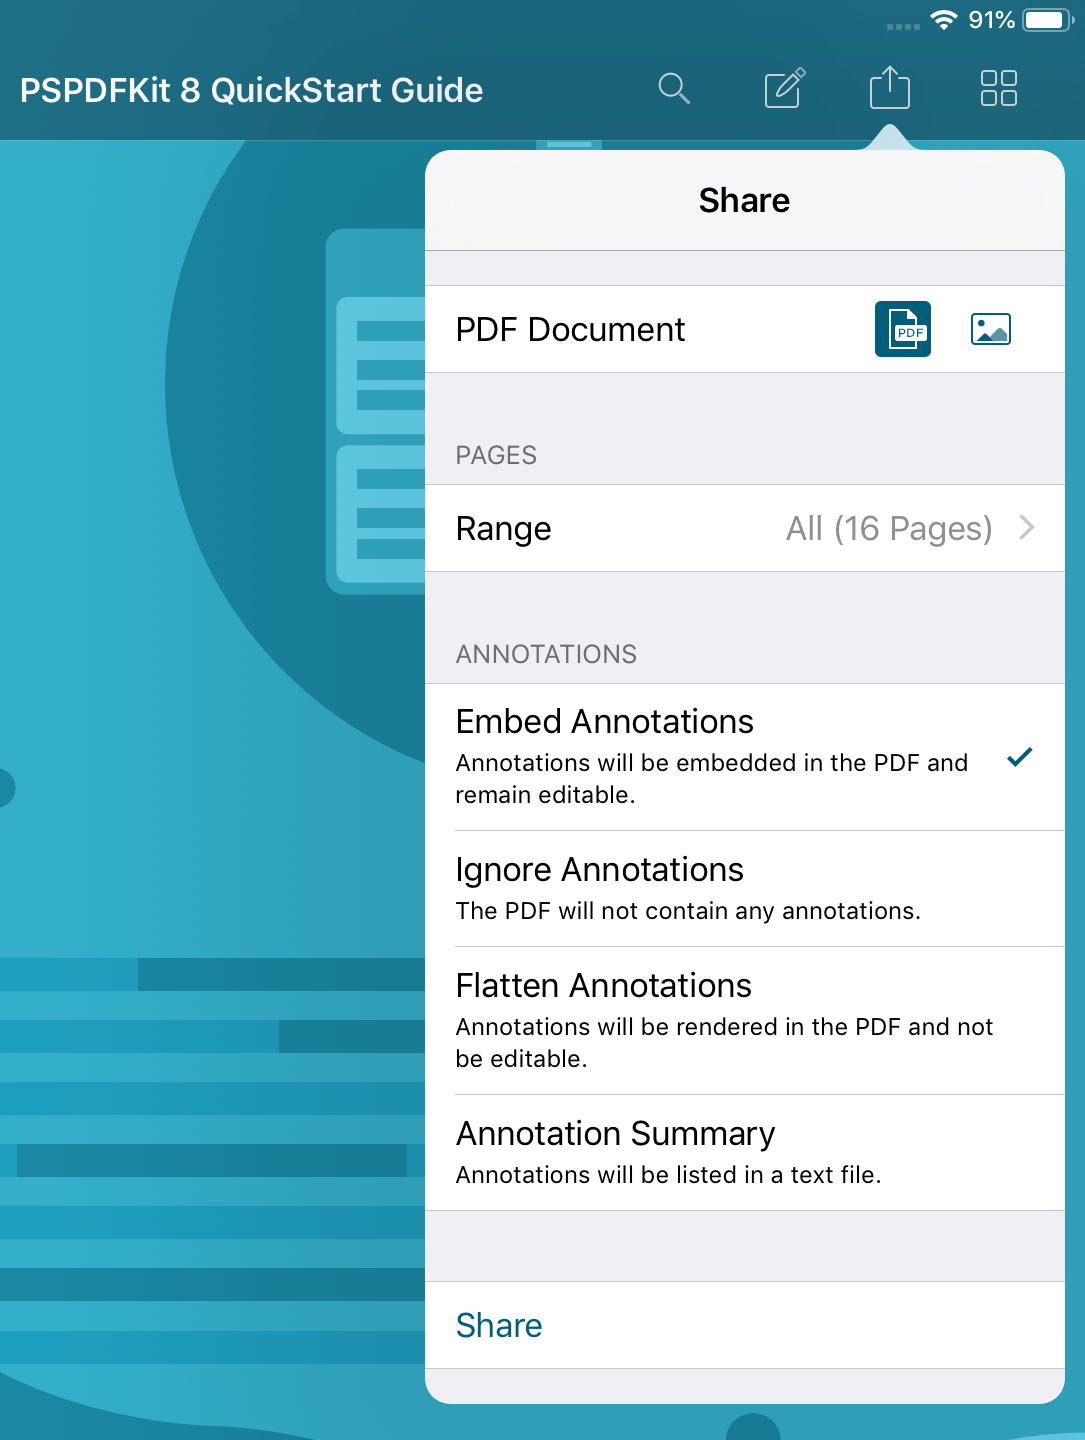
Task: Tap the annotation edit pencil icon
Action: (x=784, y=89)
